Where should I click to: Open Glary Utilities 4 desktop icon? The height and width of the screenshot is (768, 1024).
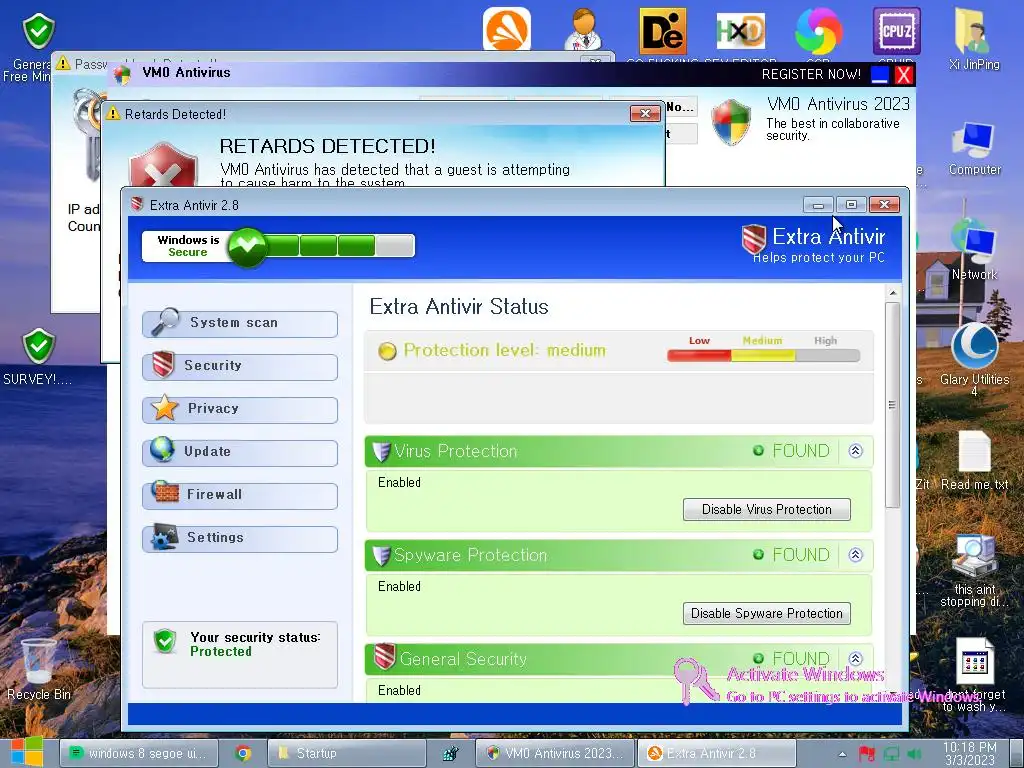click(974, 360)
